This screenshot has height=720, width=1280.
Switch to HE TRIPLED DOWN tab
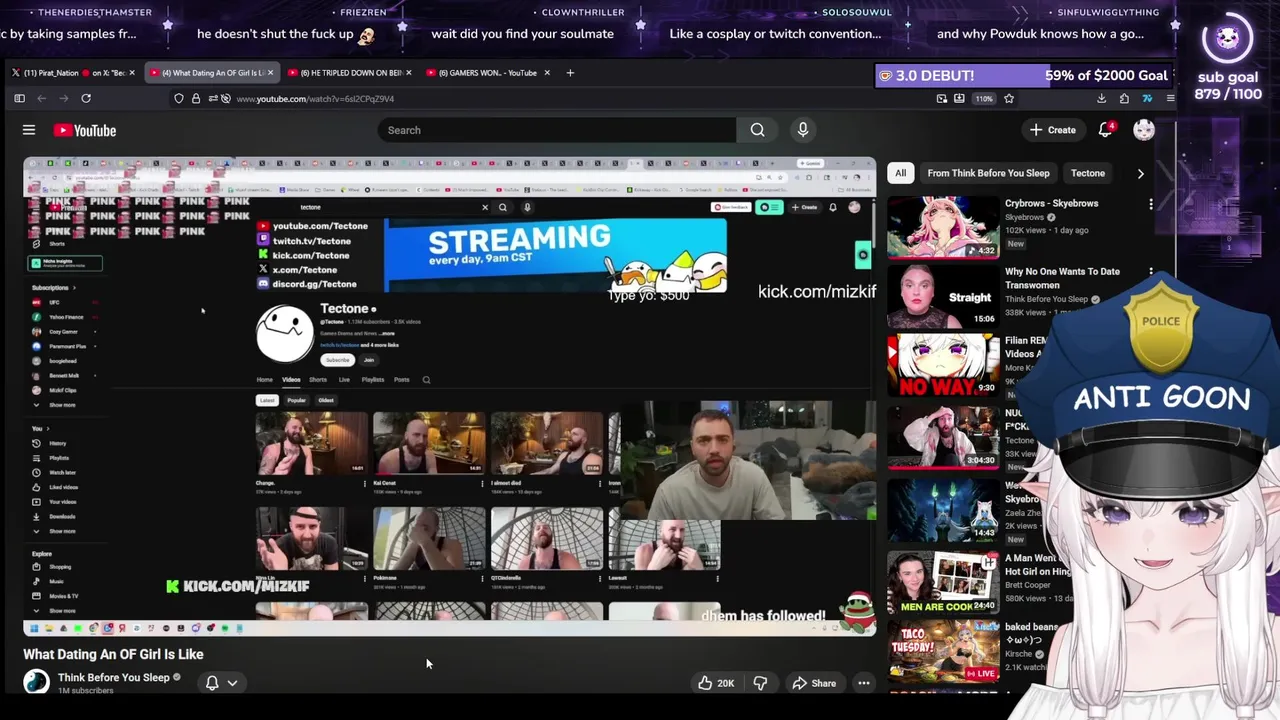(351, 72)
